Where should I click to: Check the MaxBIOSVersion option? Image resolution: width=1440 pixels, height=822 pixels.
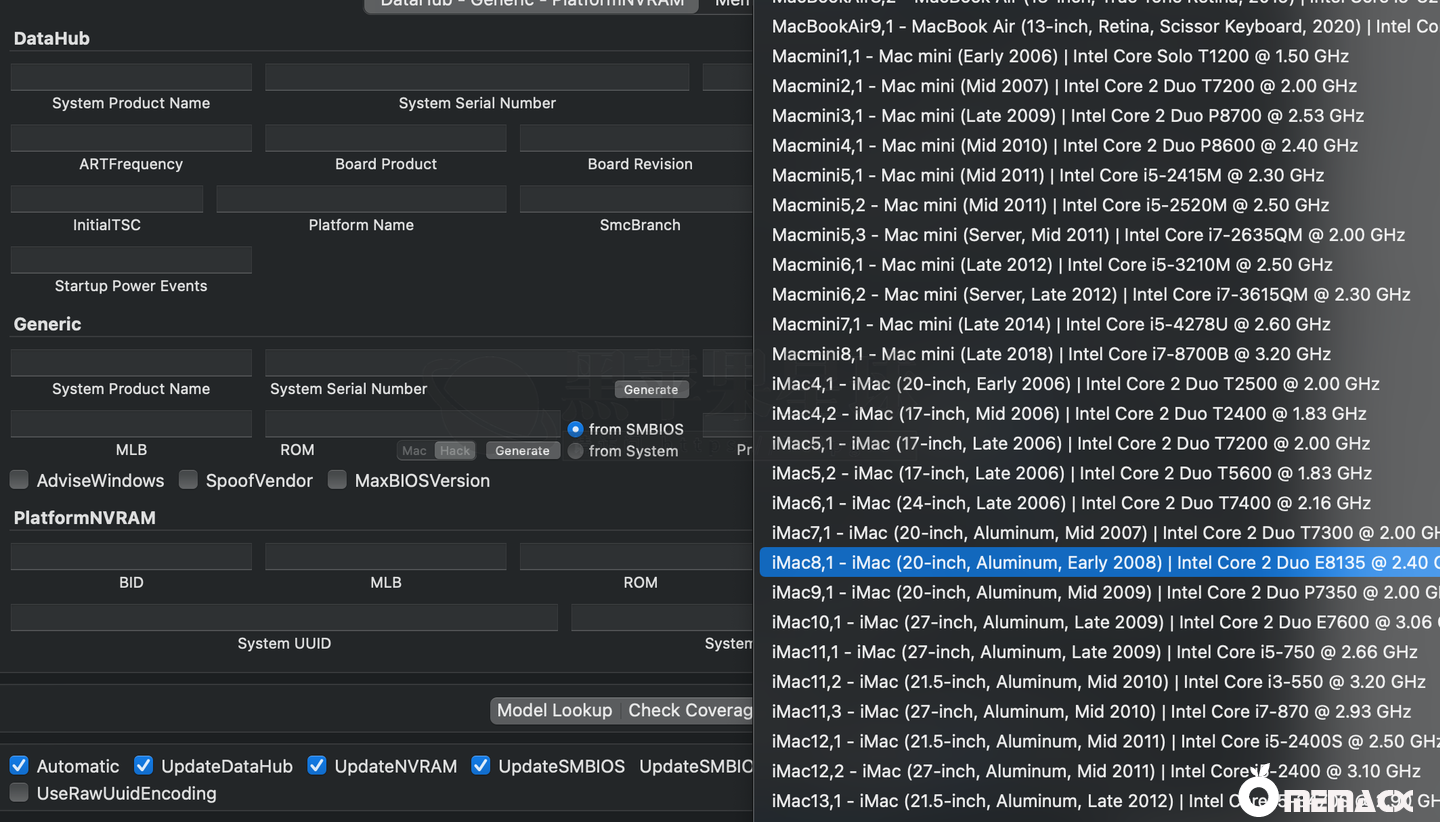pos(337,480)
